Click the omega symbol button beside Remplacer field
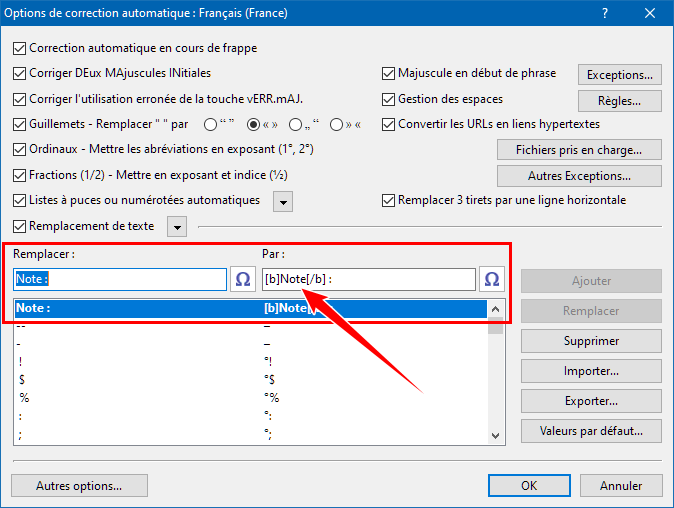This screenshot has height=508, width=674. 243,279
